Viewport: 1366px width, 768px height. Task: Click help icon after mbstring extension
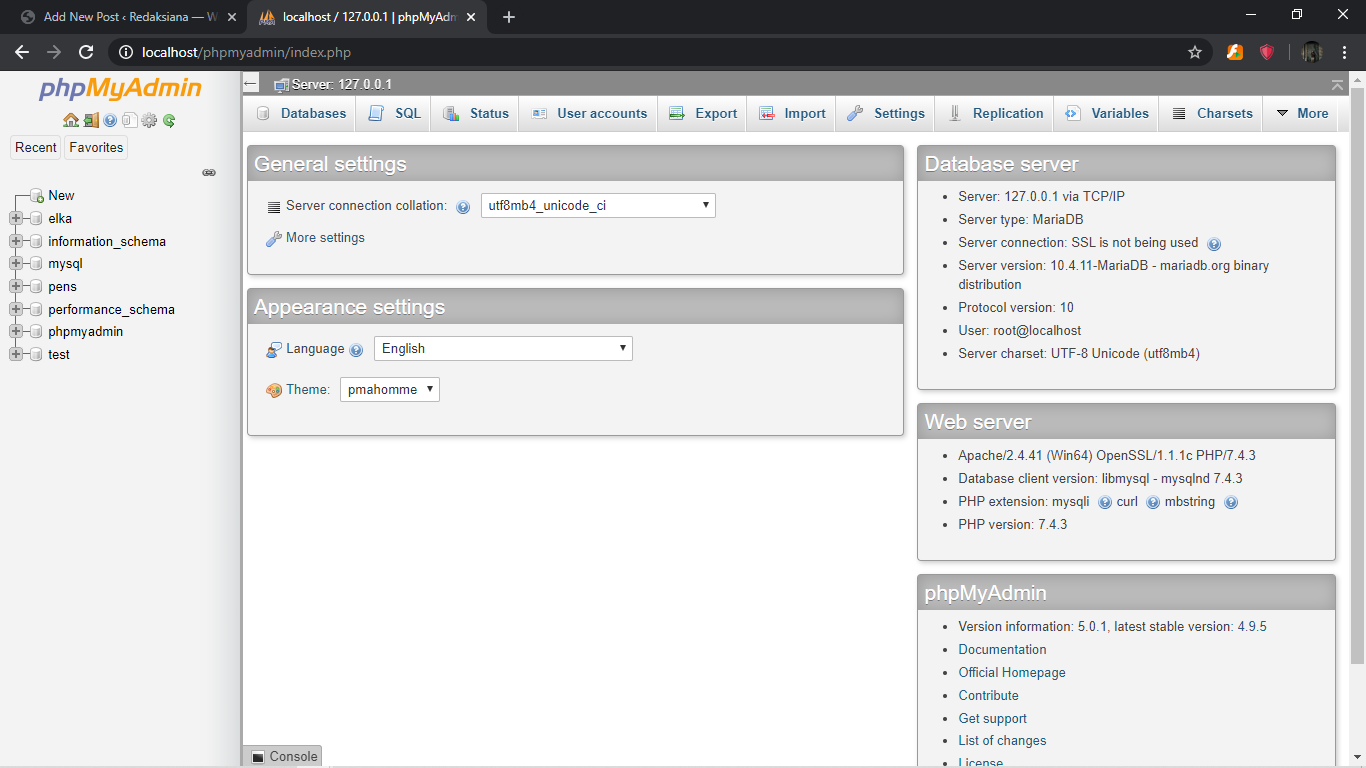tap(1231, 503)
